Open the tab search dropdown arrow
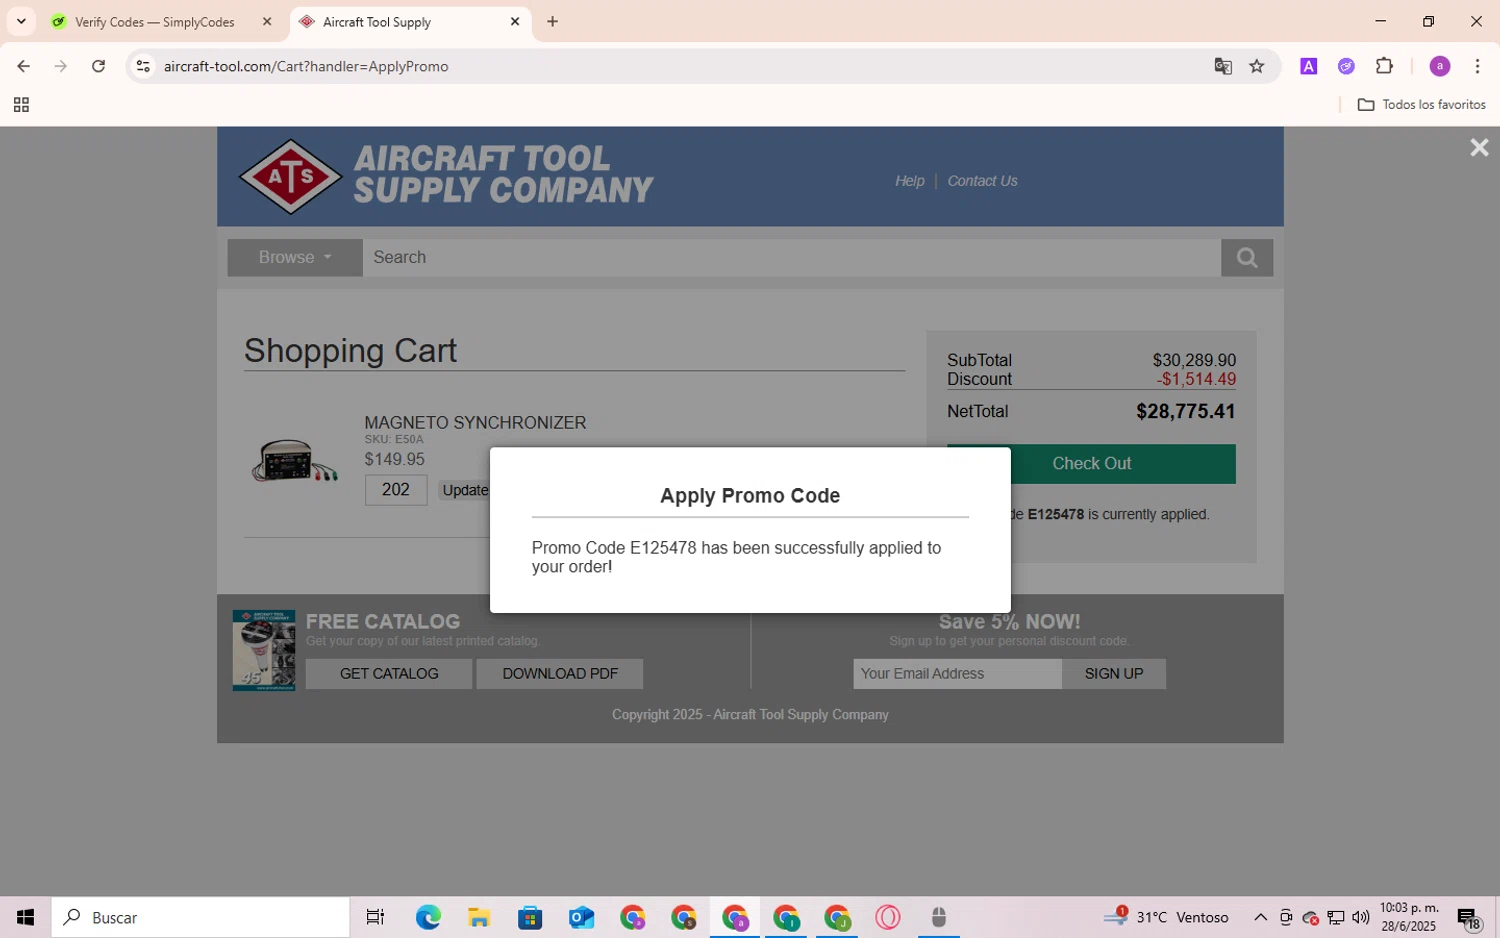This screenshot has height=938, width=1500. [21, 22]
